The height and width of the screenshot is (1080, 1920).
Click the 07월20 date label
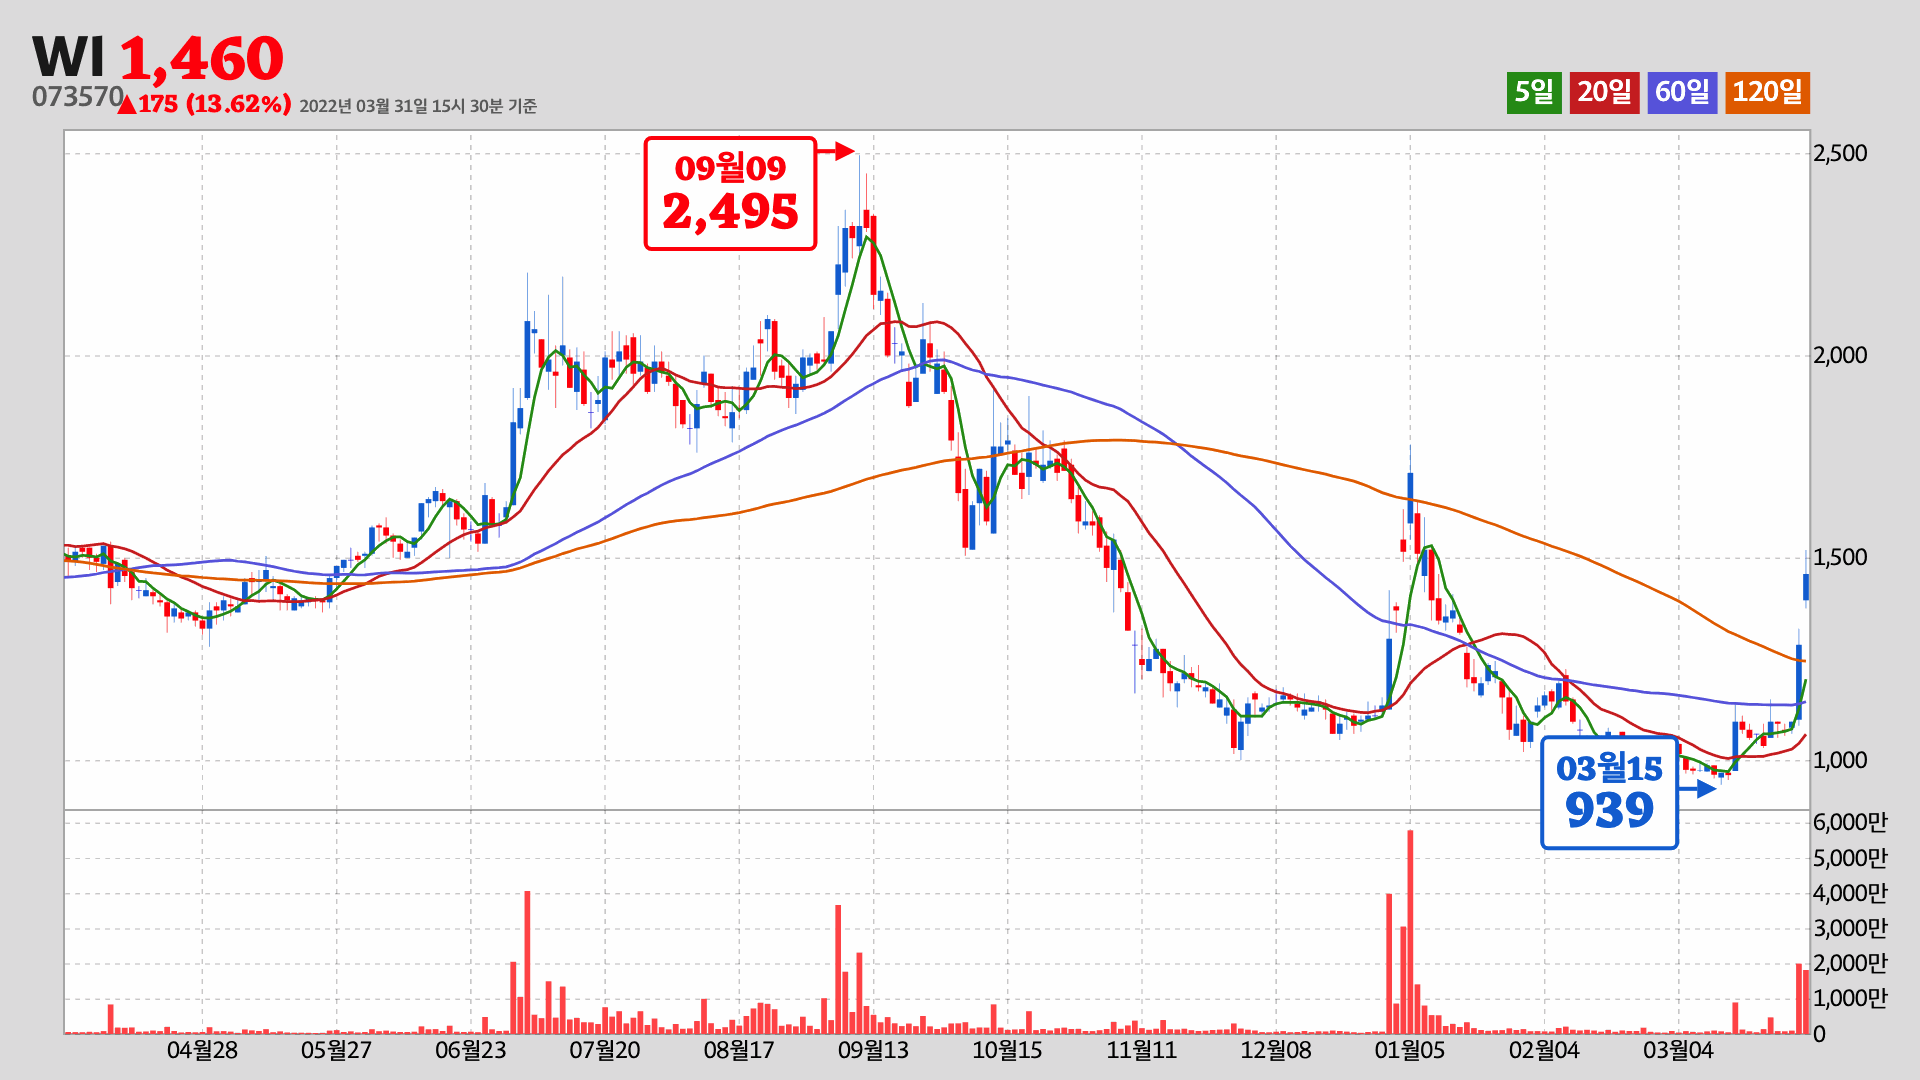click(x=605, y=1050)
